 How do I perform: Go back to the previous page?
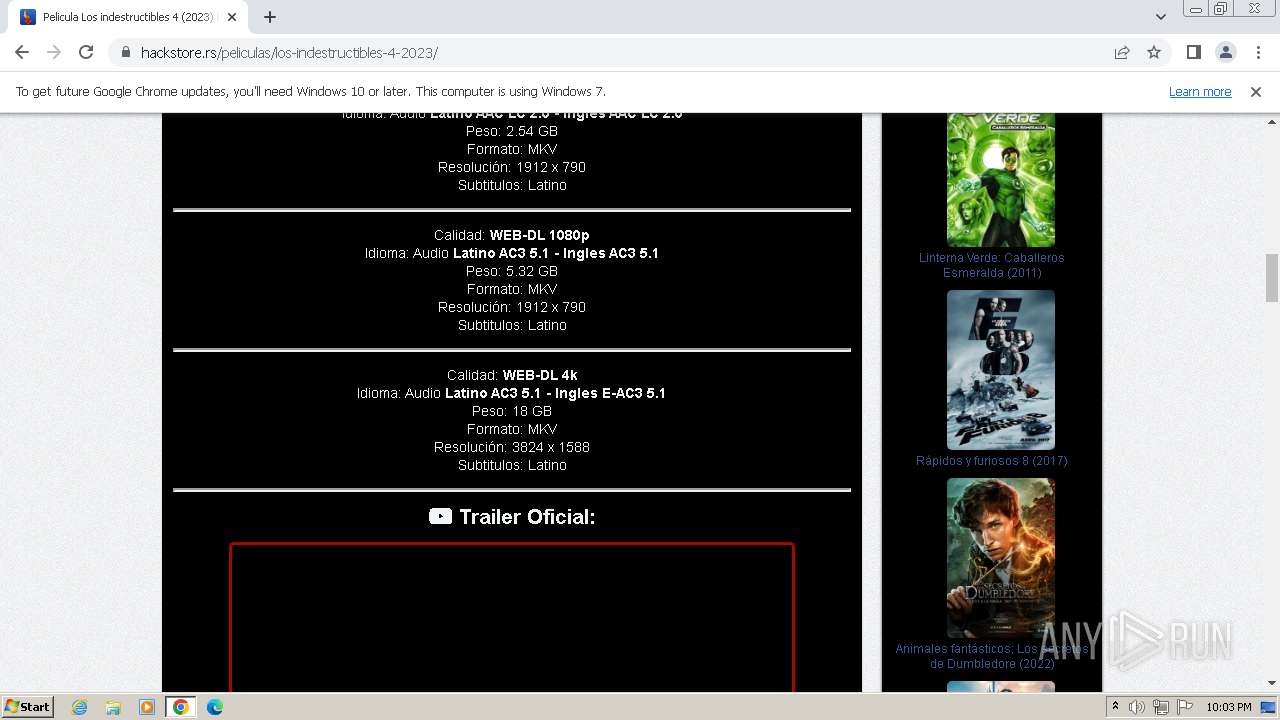(22, 52)
